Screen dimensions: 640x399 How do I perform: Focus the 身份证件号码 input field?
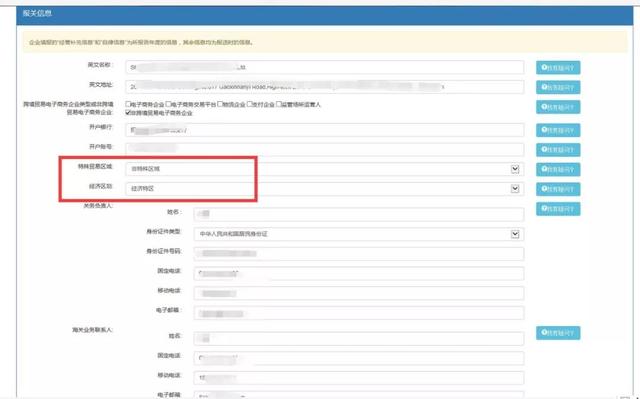[x=359, y=254]
